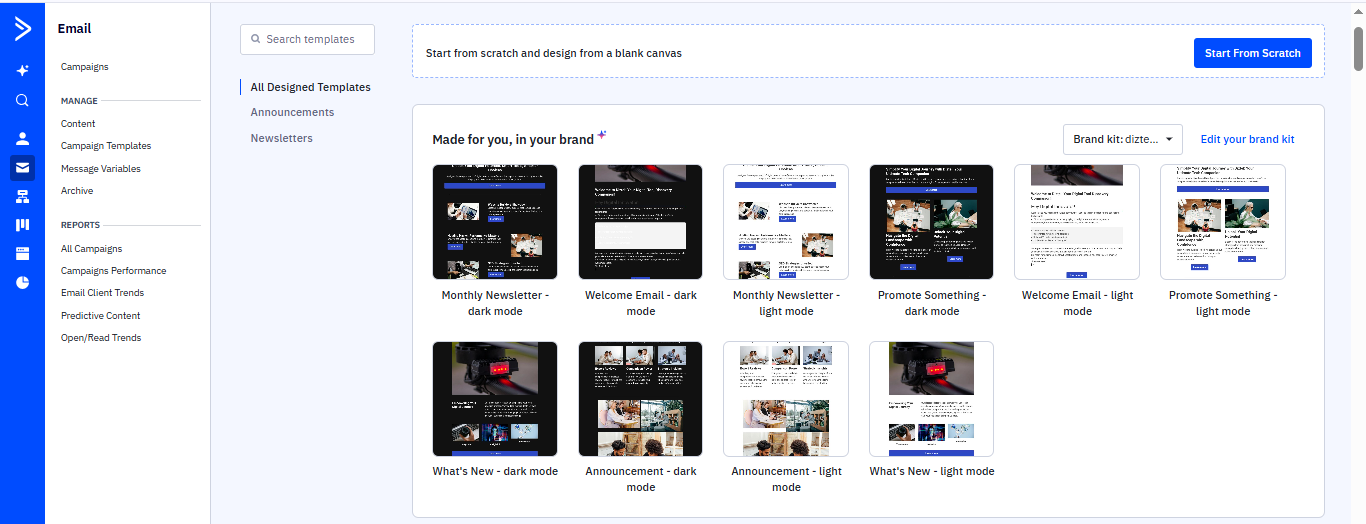Viewport: 1366px width, 524px height.
Task: Pick the Welcome Email light mode template
Action: (x=1077, y=222)
